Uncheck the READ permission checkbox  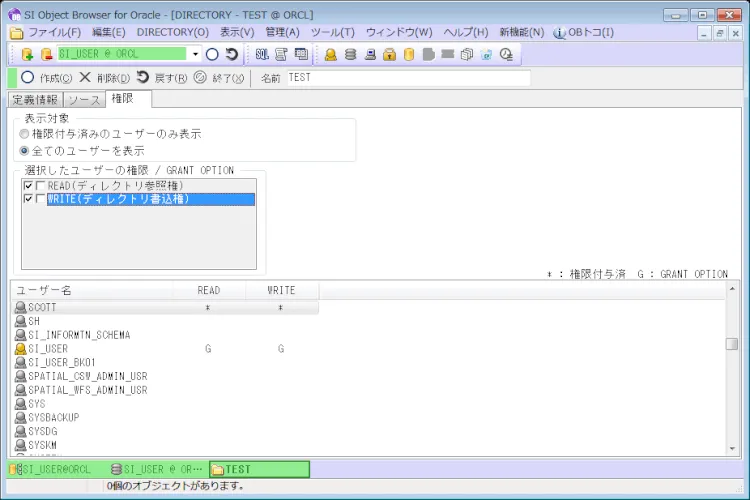pyautogui.click(x=29, y=186)
